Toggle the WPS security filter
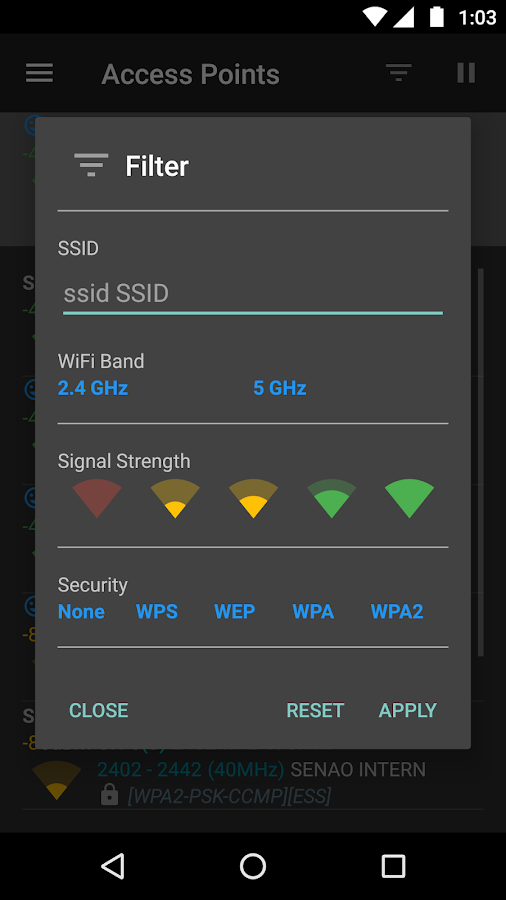The image size is (506, 900). [157, 612]
